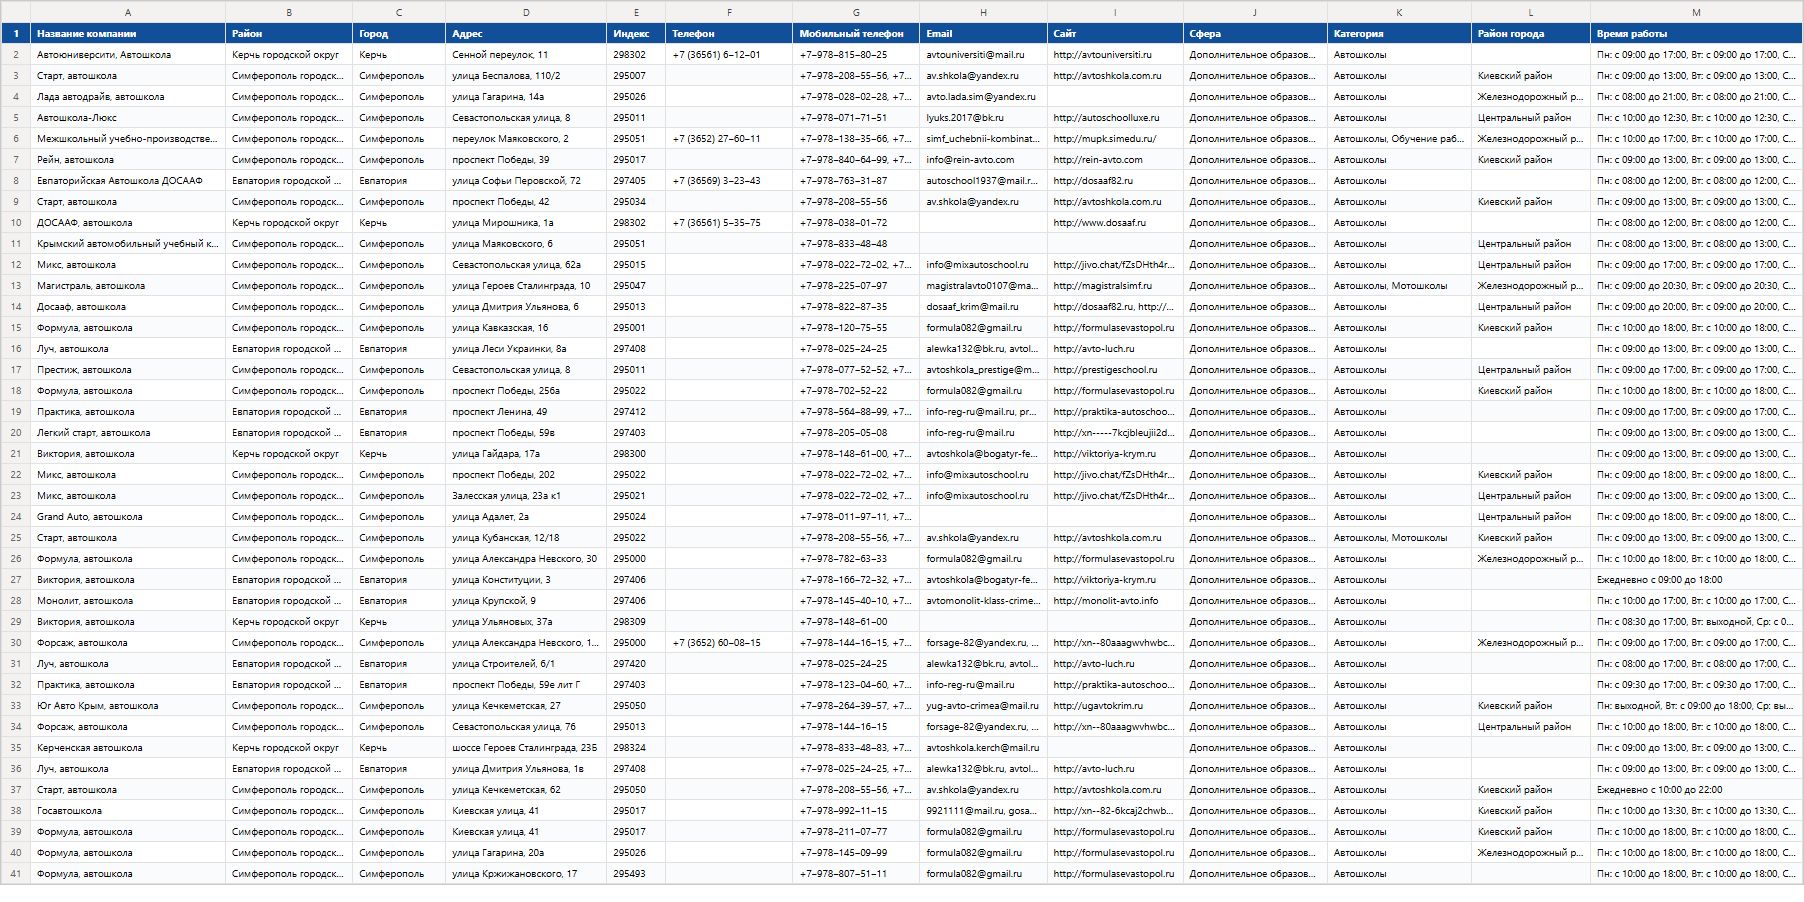Click the 'Email' header cell
The height and width of the screenshot is (902, 1804).
pos(983,34)
